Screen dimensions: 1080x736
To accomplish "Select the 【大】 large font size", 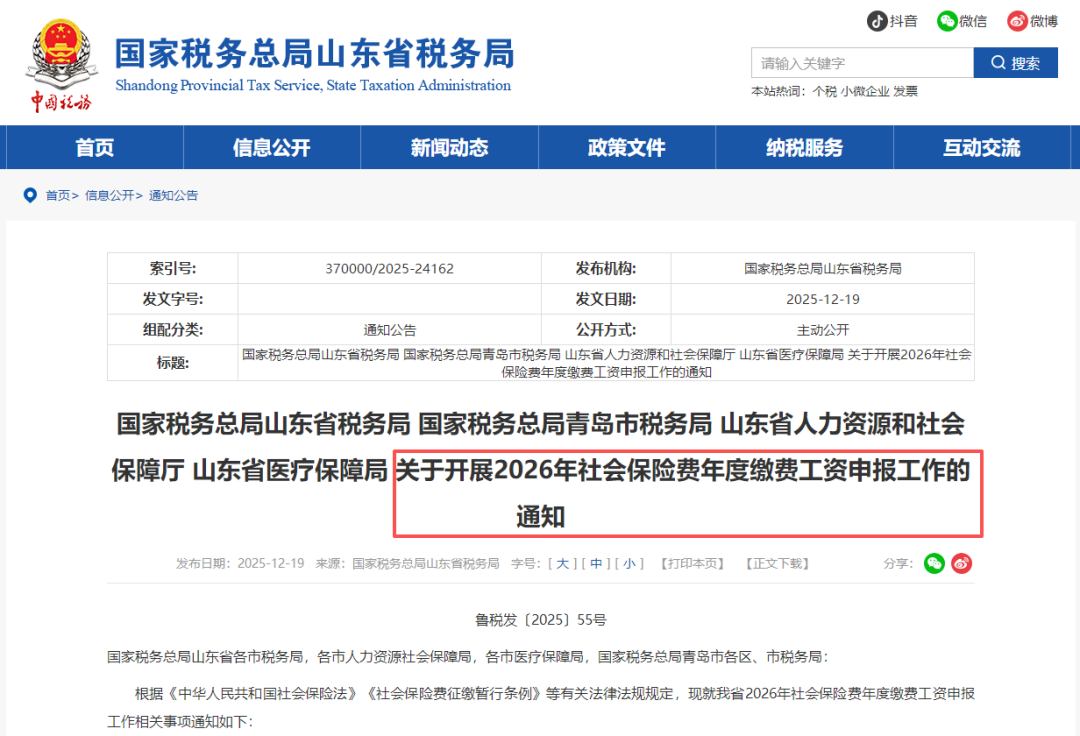I will (562, 563).
